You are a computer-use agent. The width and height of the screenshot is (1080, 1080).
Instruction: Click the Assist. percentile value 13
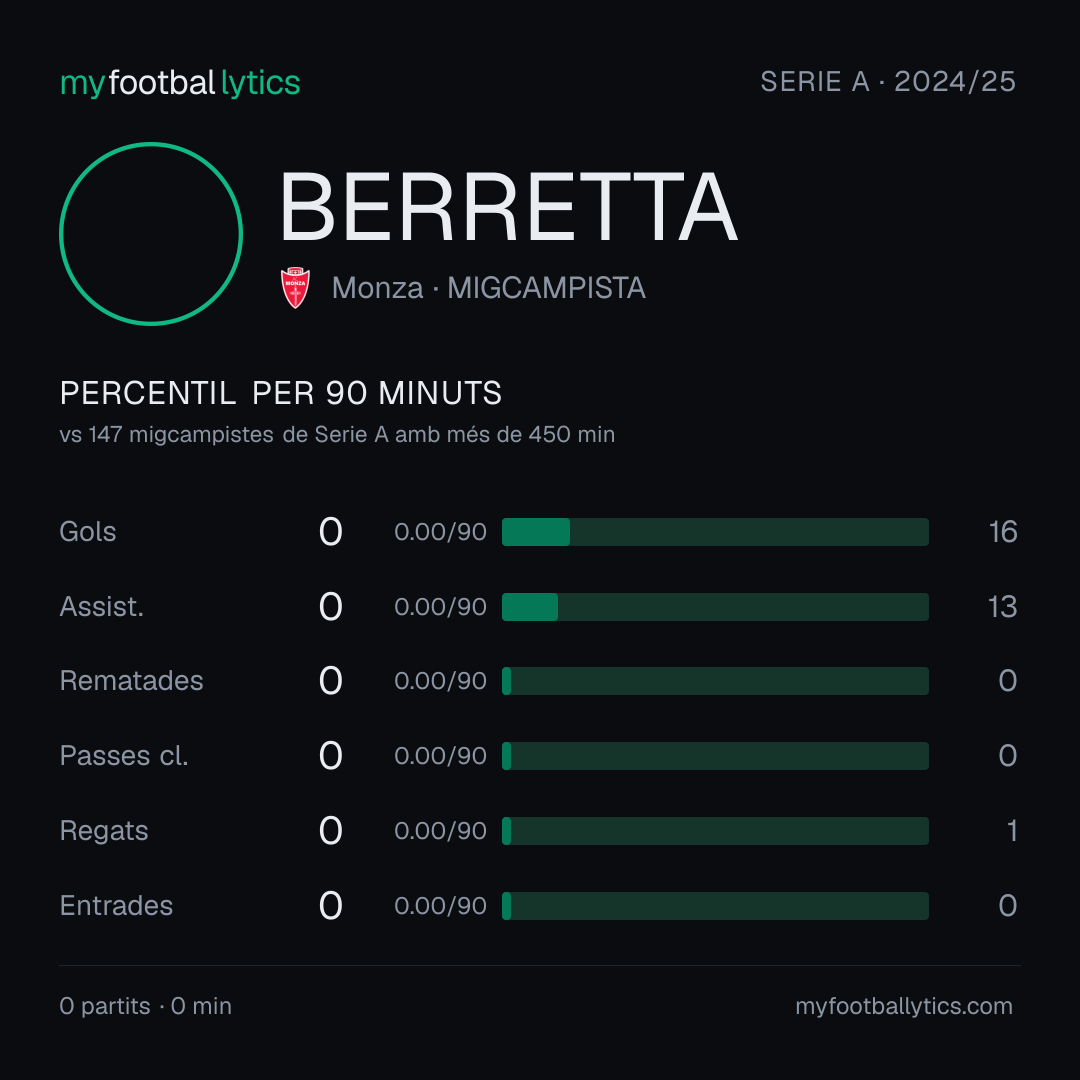[1003, 607]
